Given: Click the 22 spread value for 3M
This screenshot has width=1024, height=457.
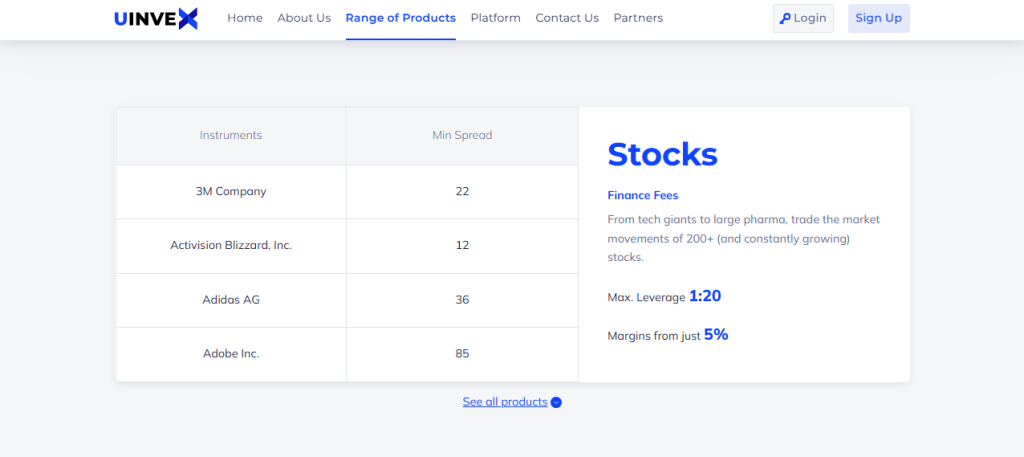Looking at the screenshot, I should pos(462,192).
